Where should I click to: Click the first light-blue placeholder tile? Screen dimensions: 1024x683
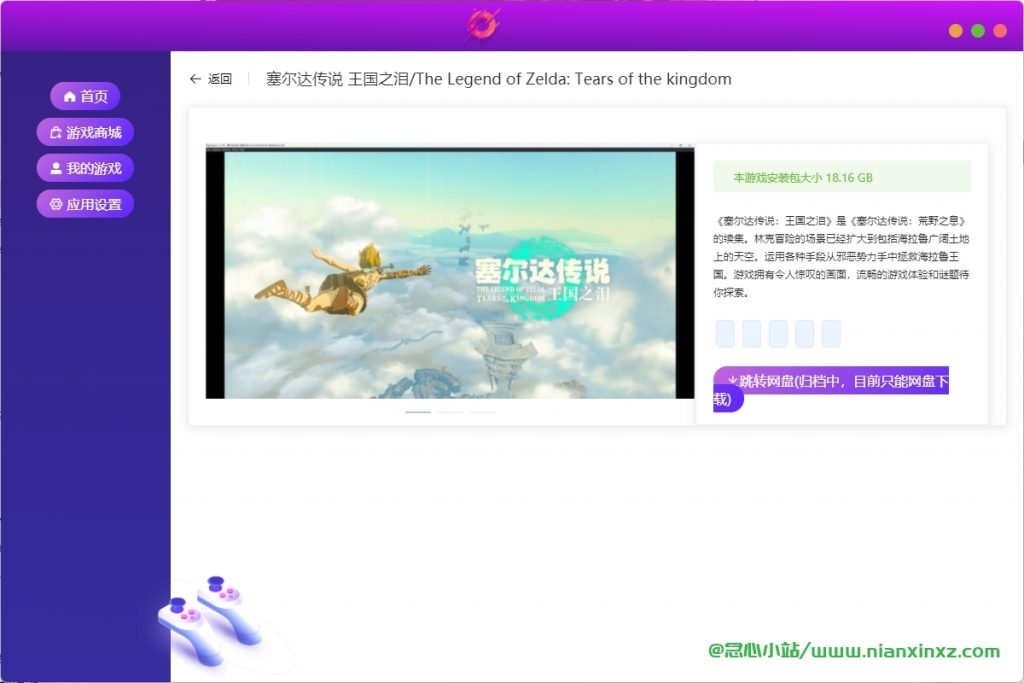[x=726, y=334]
